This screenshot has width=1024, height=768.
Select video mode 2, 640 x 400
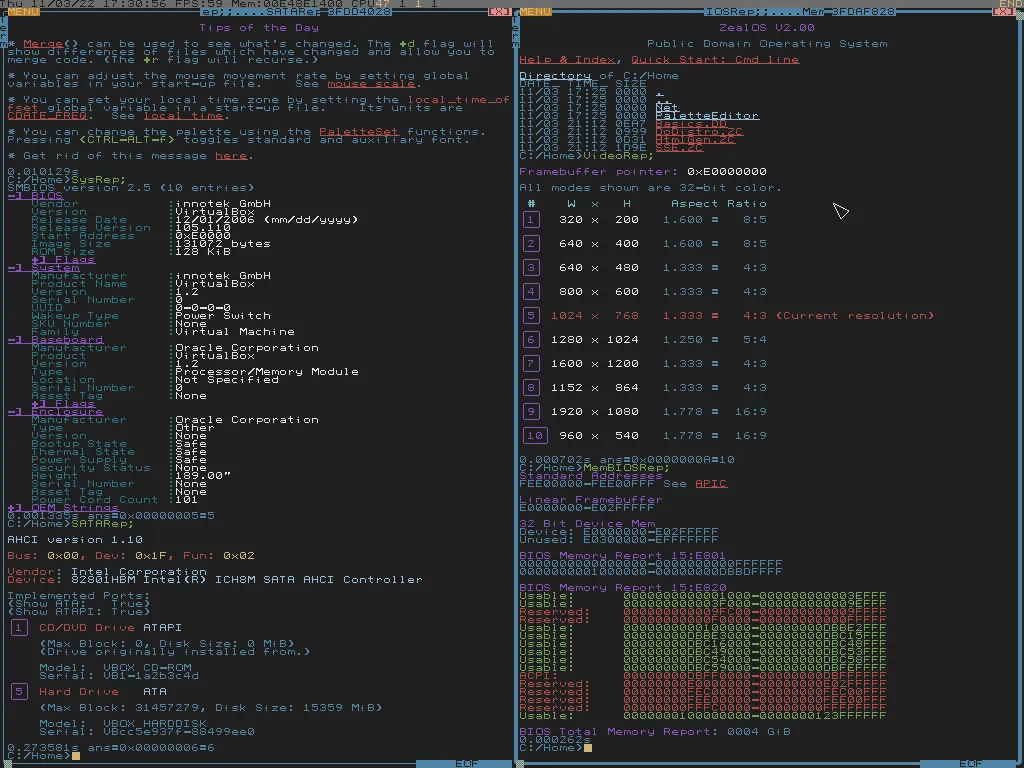click(x=531, y=243)
